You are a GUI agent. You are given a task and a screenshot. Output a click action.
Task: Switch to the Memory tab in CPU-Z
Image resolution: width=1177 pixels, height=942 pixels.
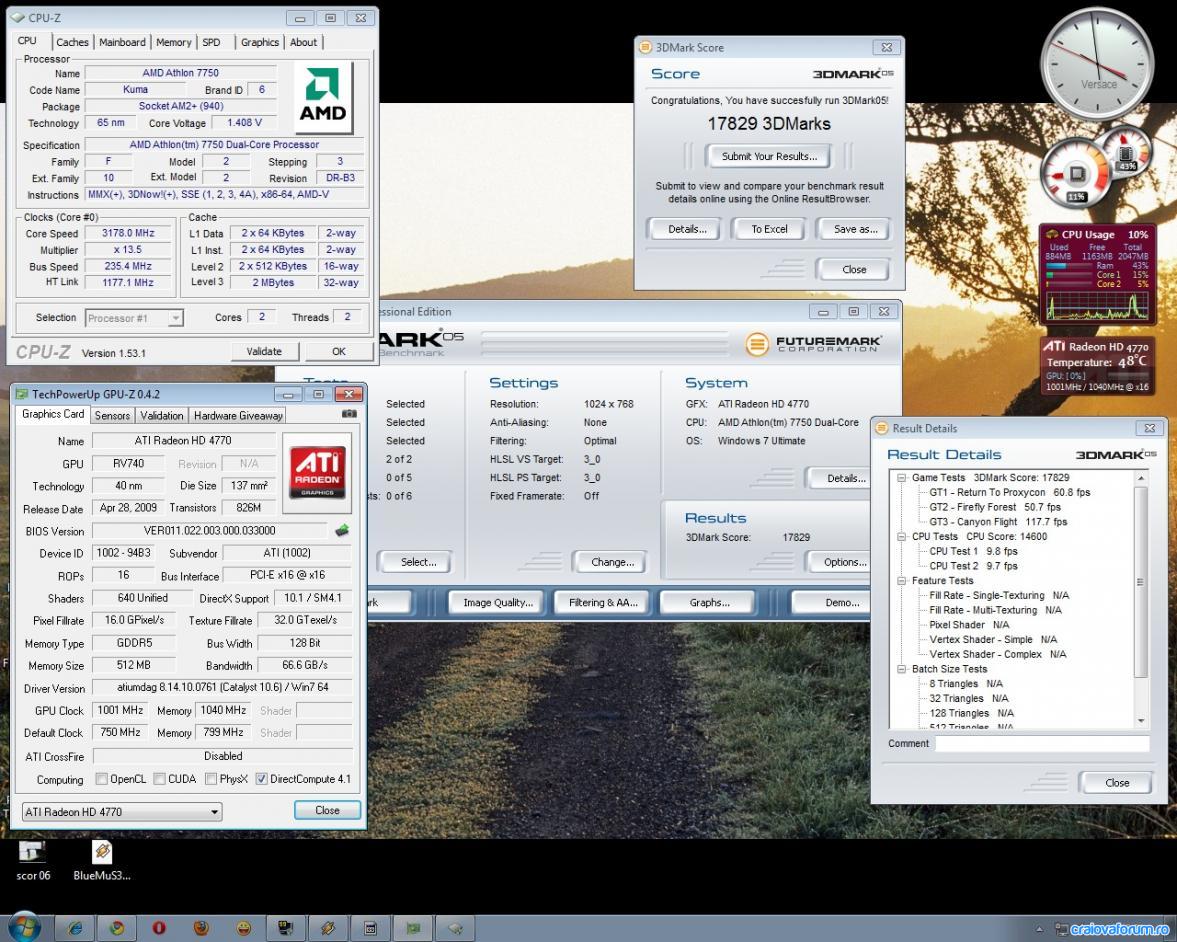point(173,43)
